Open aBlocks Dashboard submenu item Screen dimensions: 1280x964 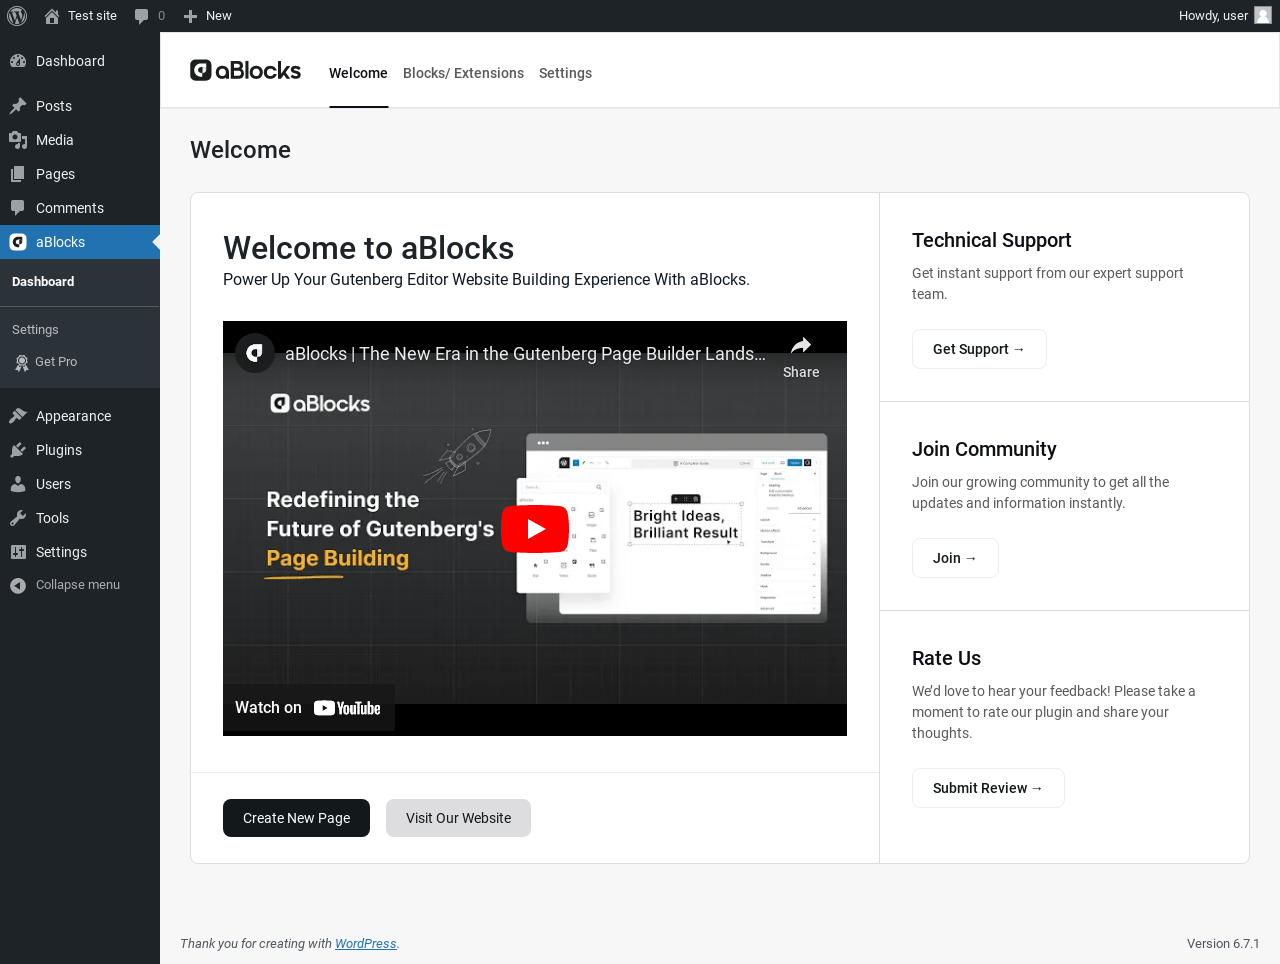click(43, 282)
